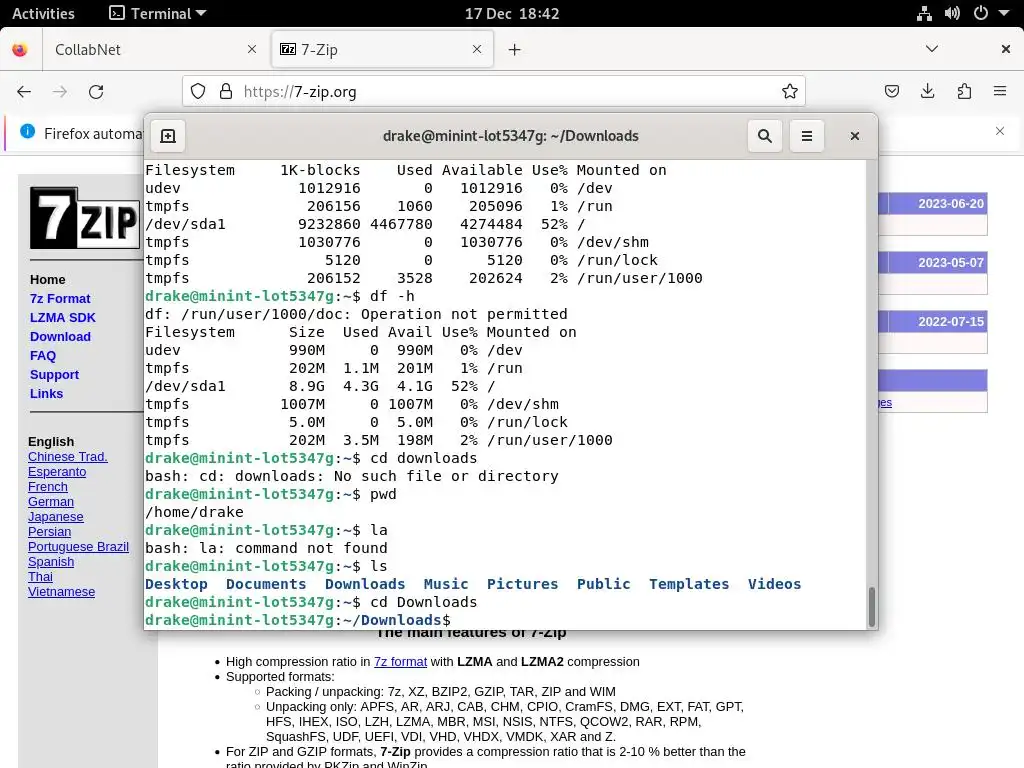Image resolution: width=1024 pixels, height=768 pixels.
Task: Open the clock showing 17 Dec 18:42
Action: coord(512,13)
